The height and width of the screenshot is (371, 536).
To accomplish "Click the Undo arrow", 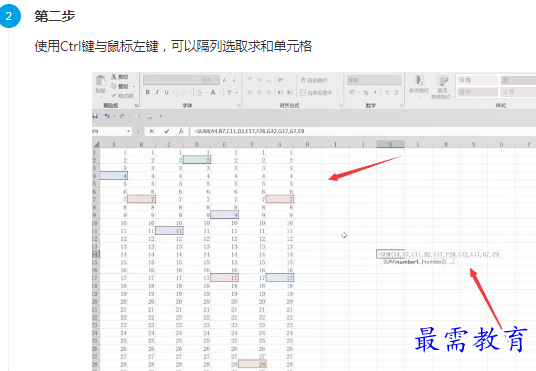I will [x=107, y=116].
